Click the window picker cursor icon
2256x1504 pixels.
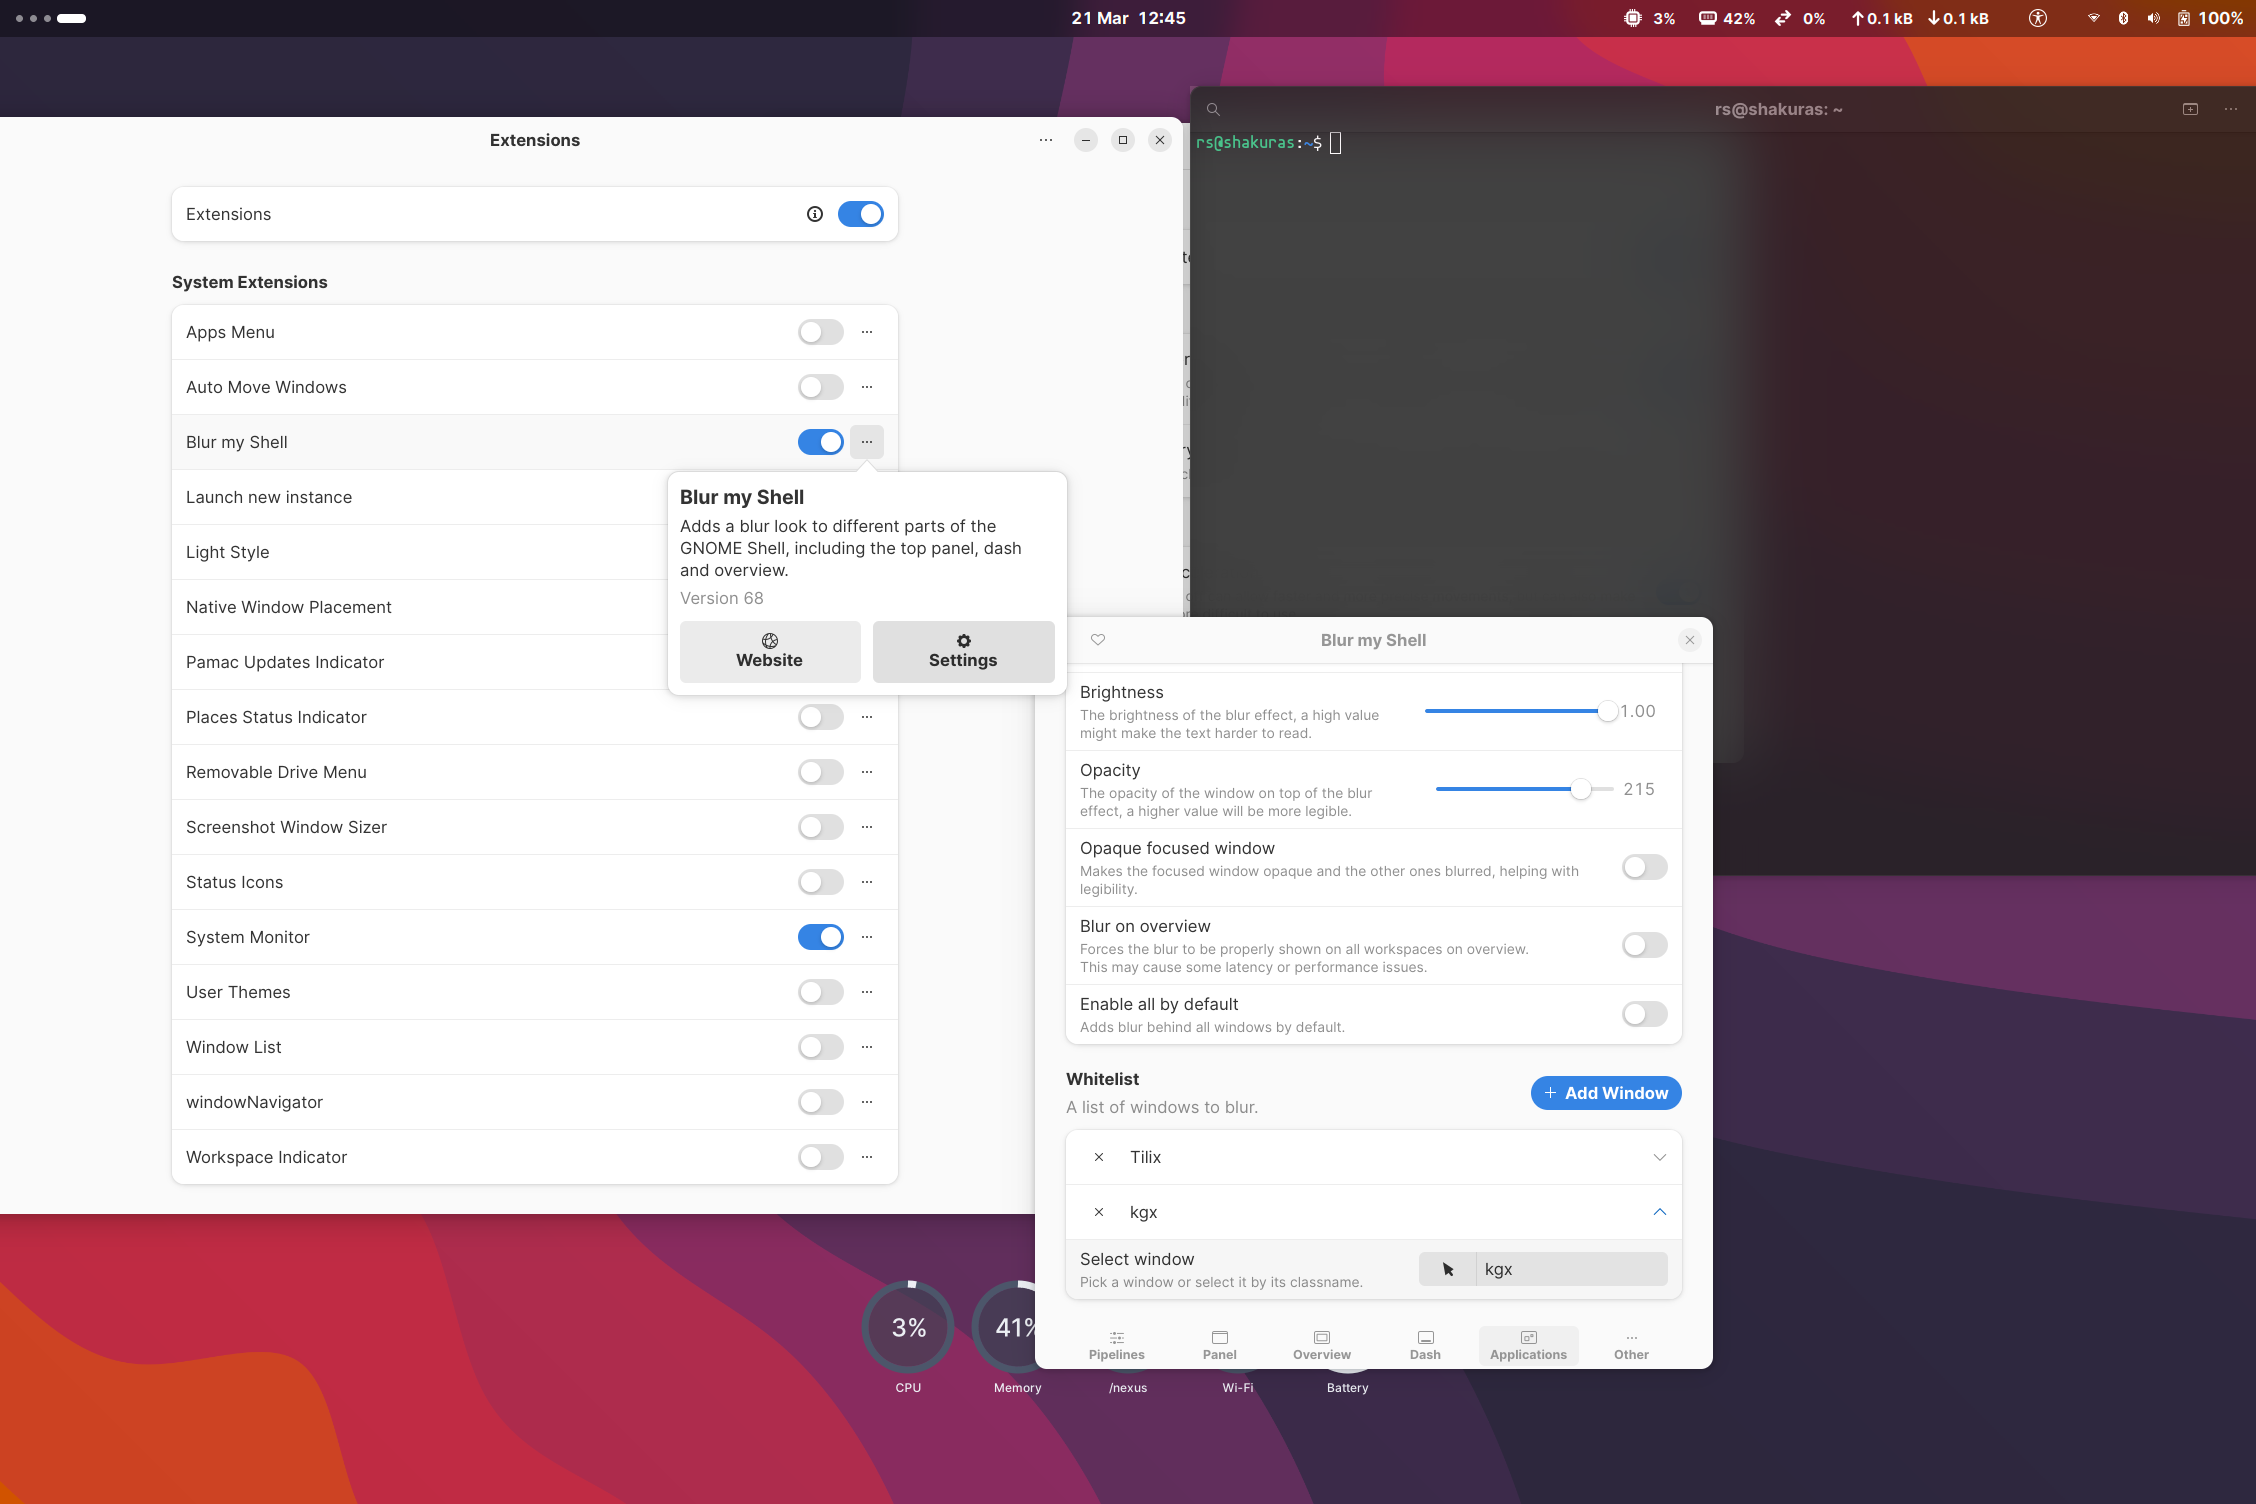1447,1269
